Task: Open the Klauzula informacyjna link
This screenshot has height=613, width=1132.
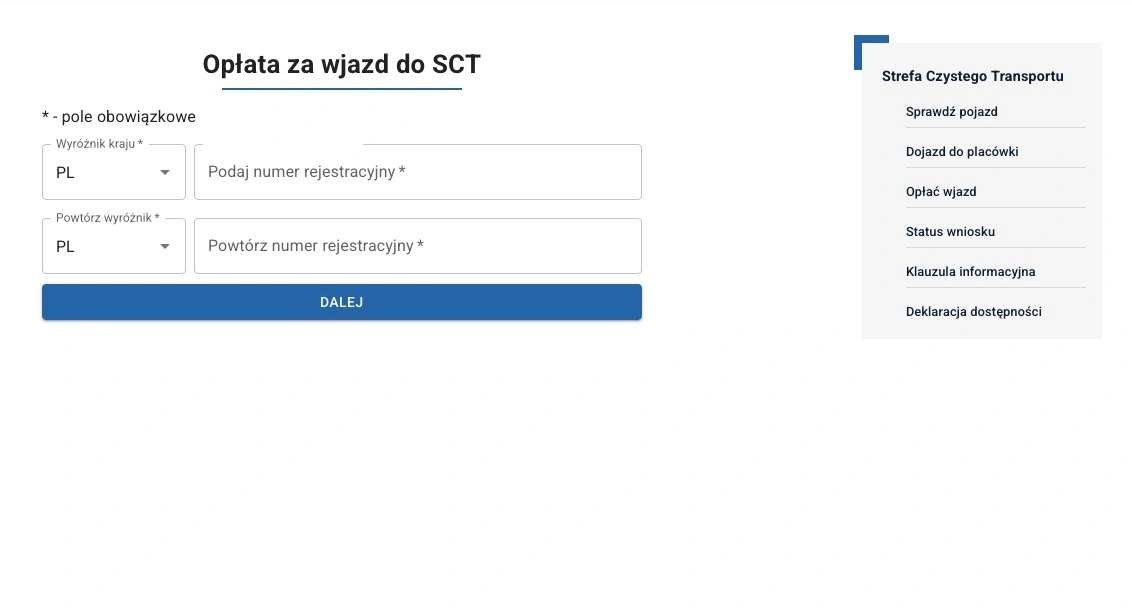Action: 970,272
